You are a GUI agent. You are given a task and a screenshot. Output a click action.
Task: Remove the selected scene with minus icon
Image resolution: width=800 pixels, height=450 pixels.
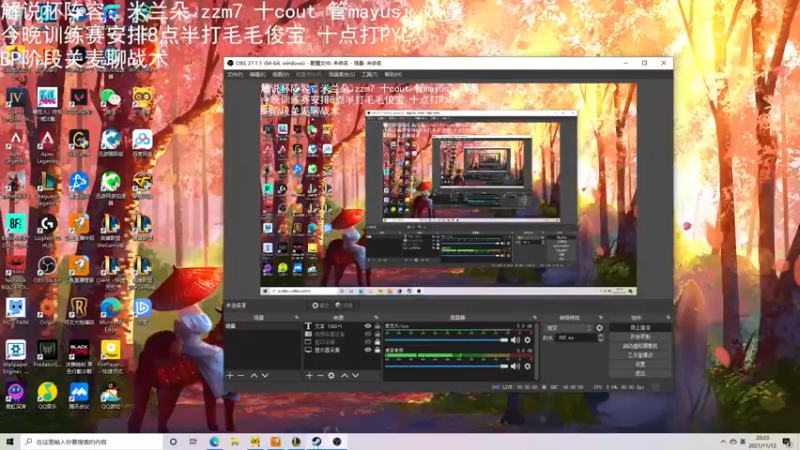point(241,376)
